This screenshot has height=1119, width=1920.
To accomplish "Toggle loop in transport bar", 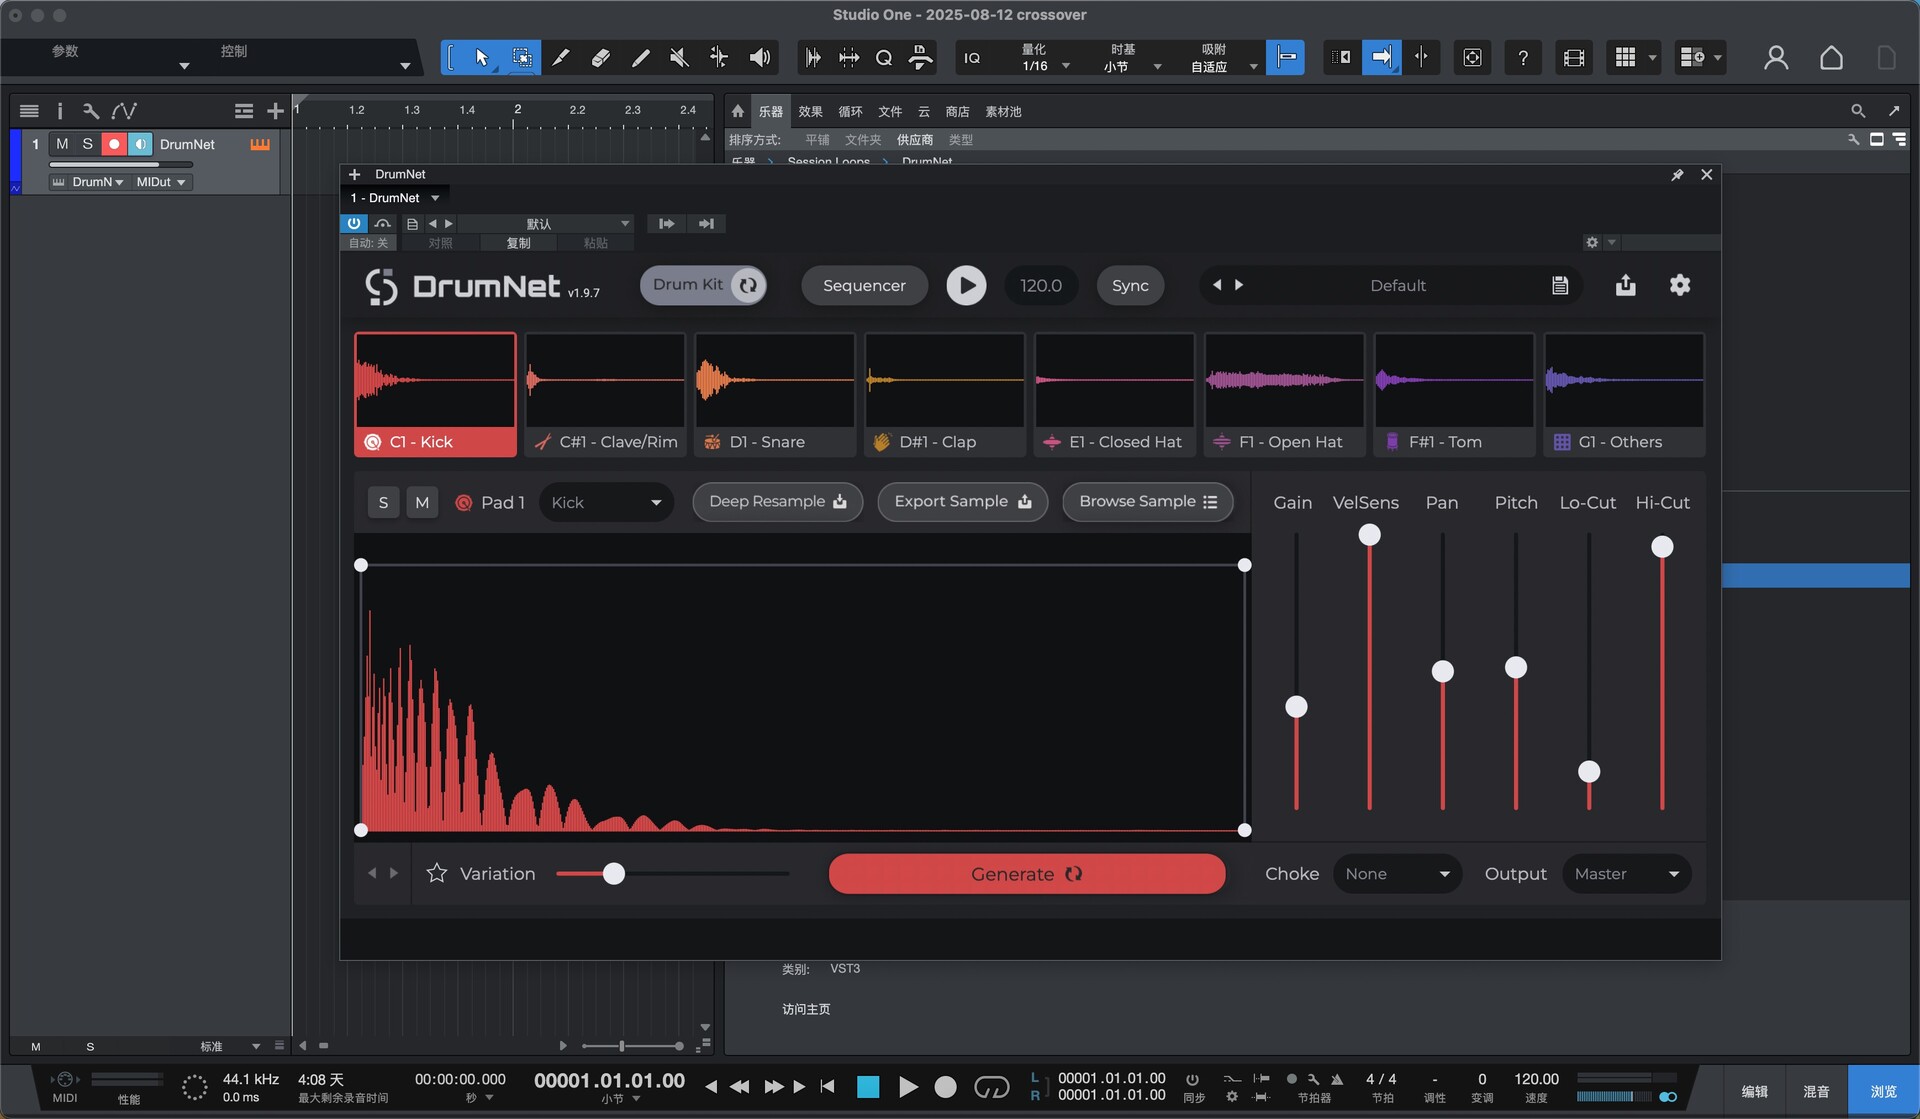I will [x=991, y=1087].
